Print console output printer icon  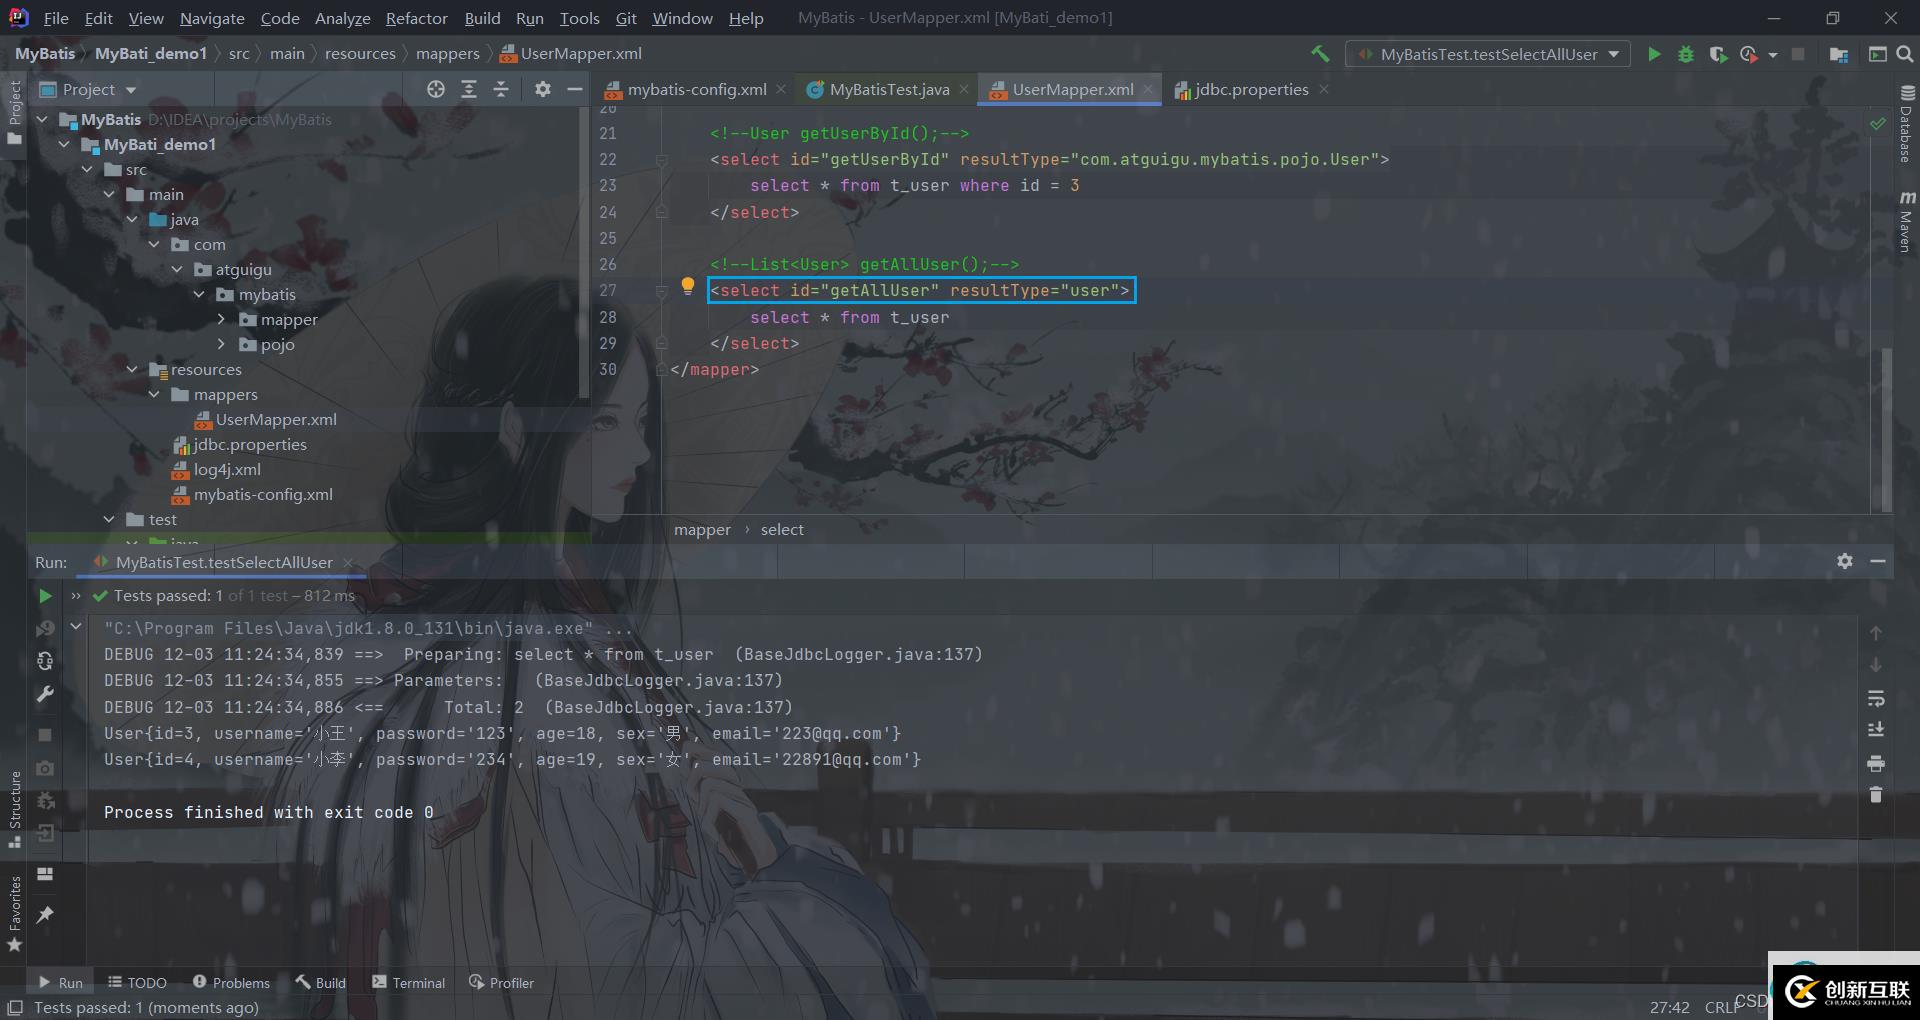click(1876, 763)
